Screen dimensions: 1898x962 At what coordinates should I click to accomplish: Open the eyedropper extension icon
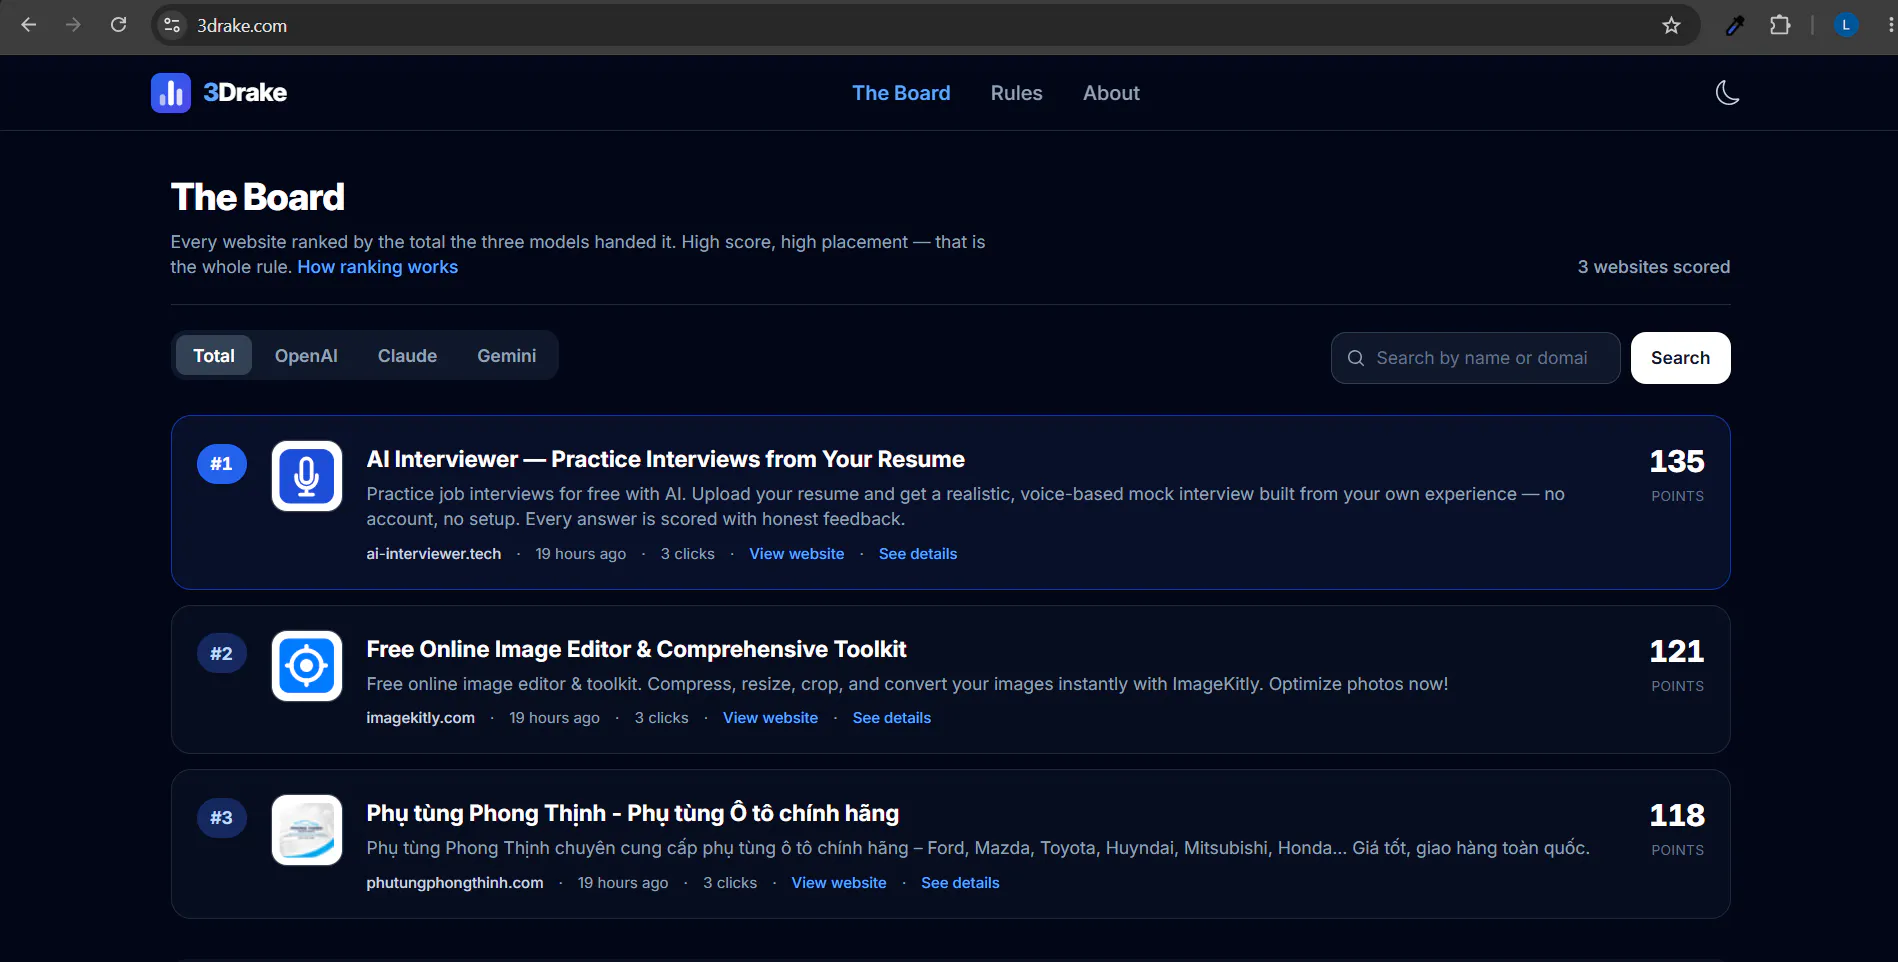pyautogui.click(x=1735, y=25)
